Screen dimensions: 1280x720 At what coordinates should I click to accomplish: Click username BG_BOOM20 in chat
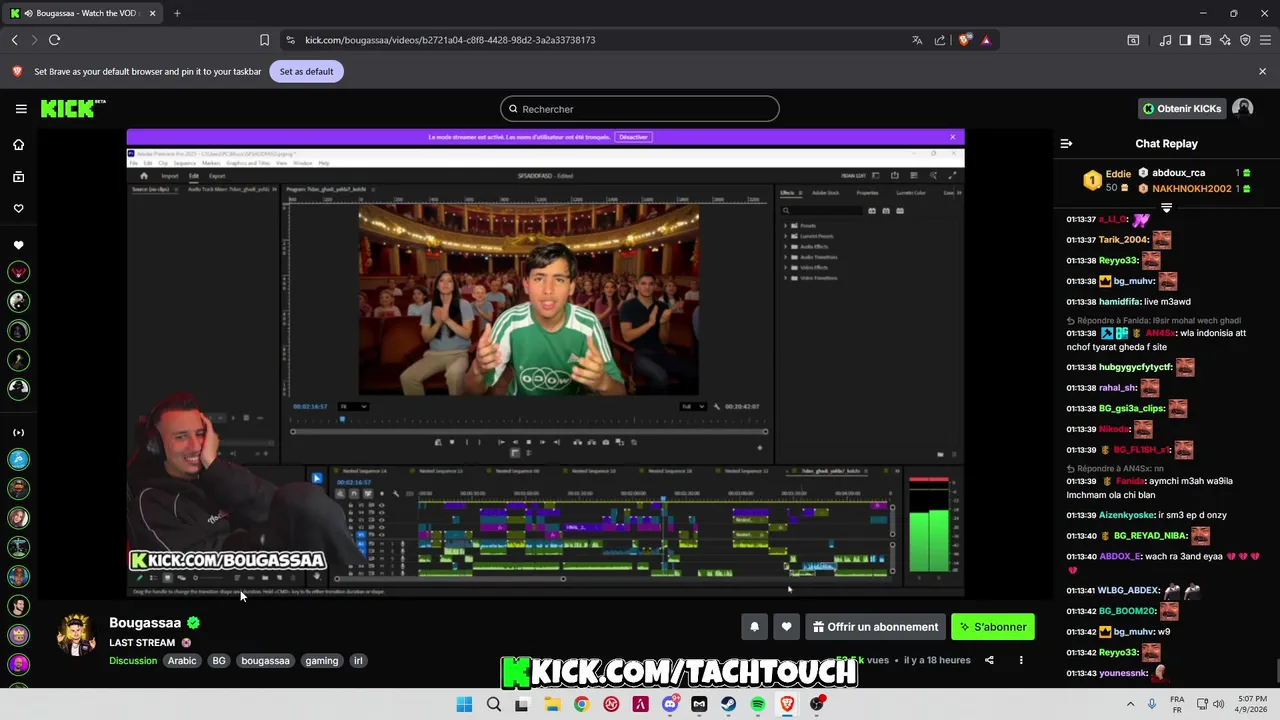(x=1127, y=611)
